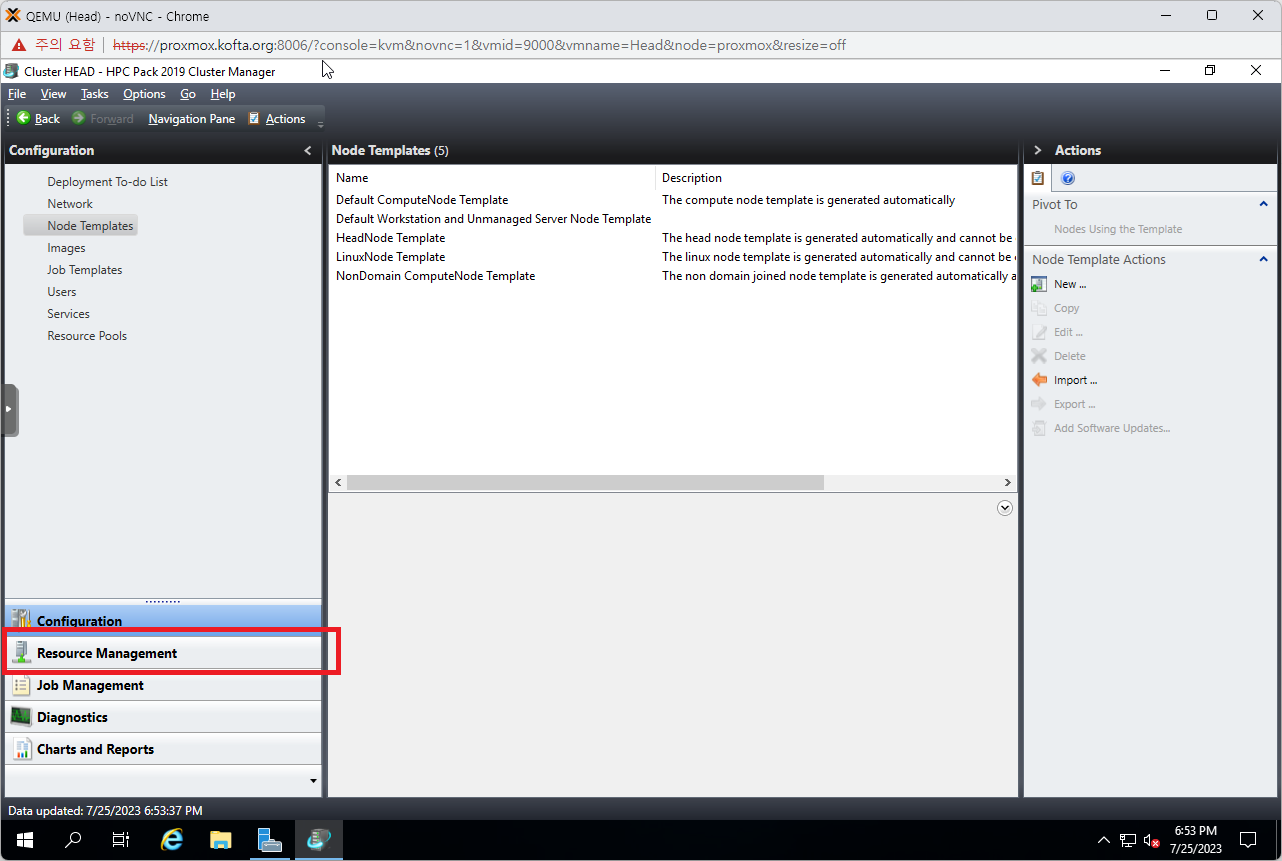Click the Import template arrow icon
The image size is (1282, 861).
click(1039, 380)
